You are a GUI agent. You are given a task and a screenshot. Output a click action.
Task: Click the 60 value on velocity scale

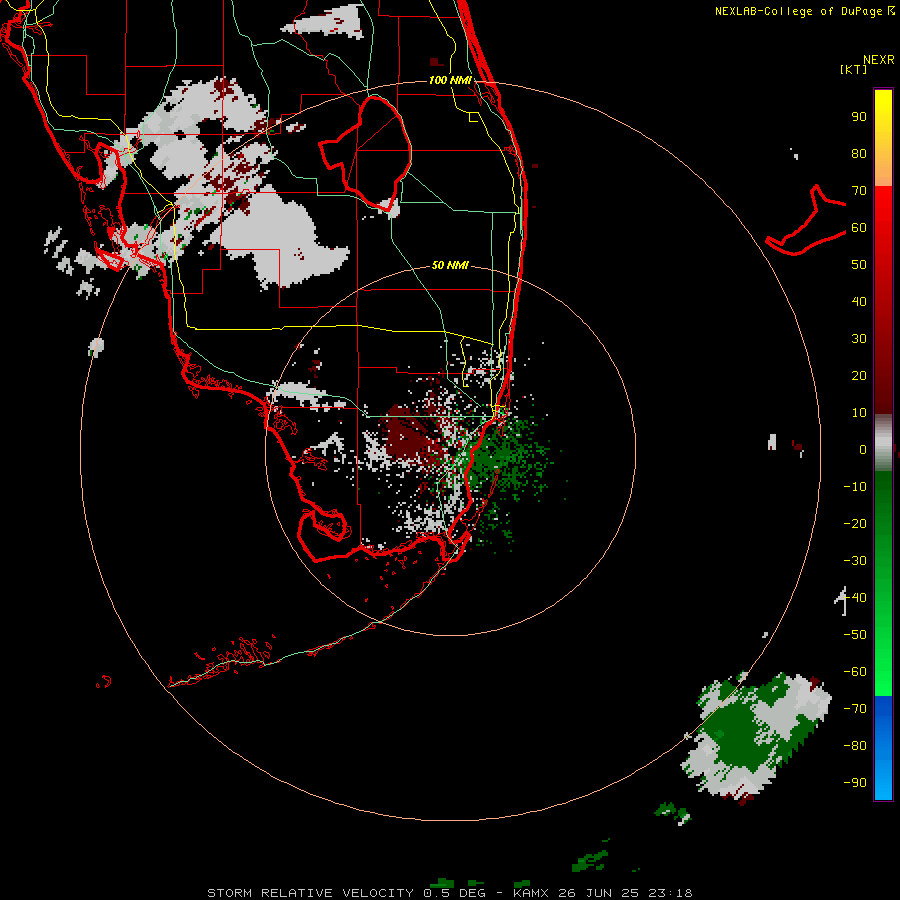click(859, 228)
